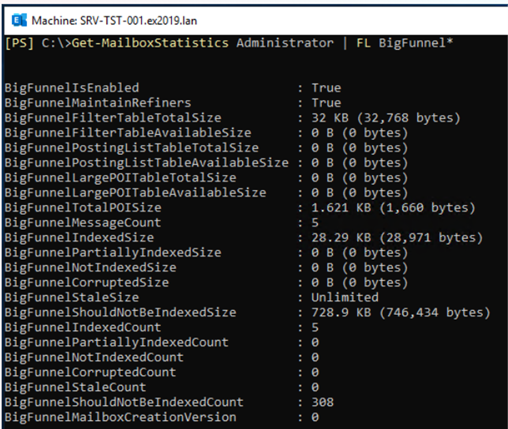This screenshot has width=508, height=429.
Task: Click the 'BigFunnelMaintainRefiners' property name
Action: click(98, 103)
